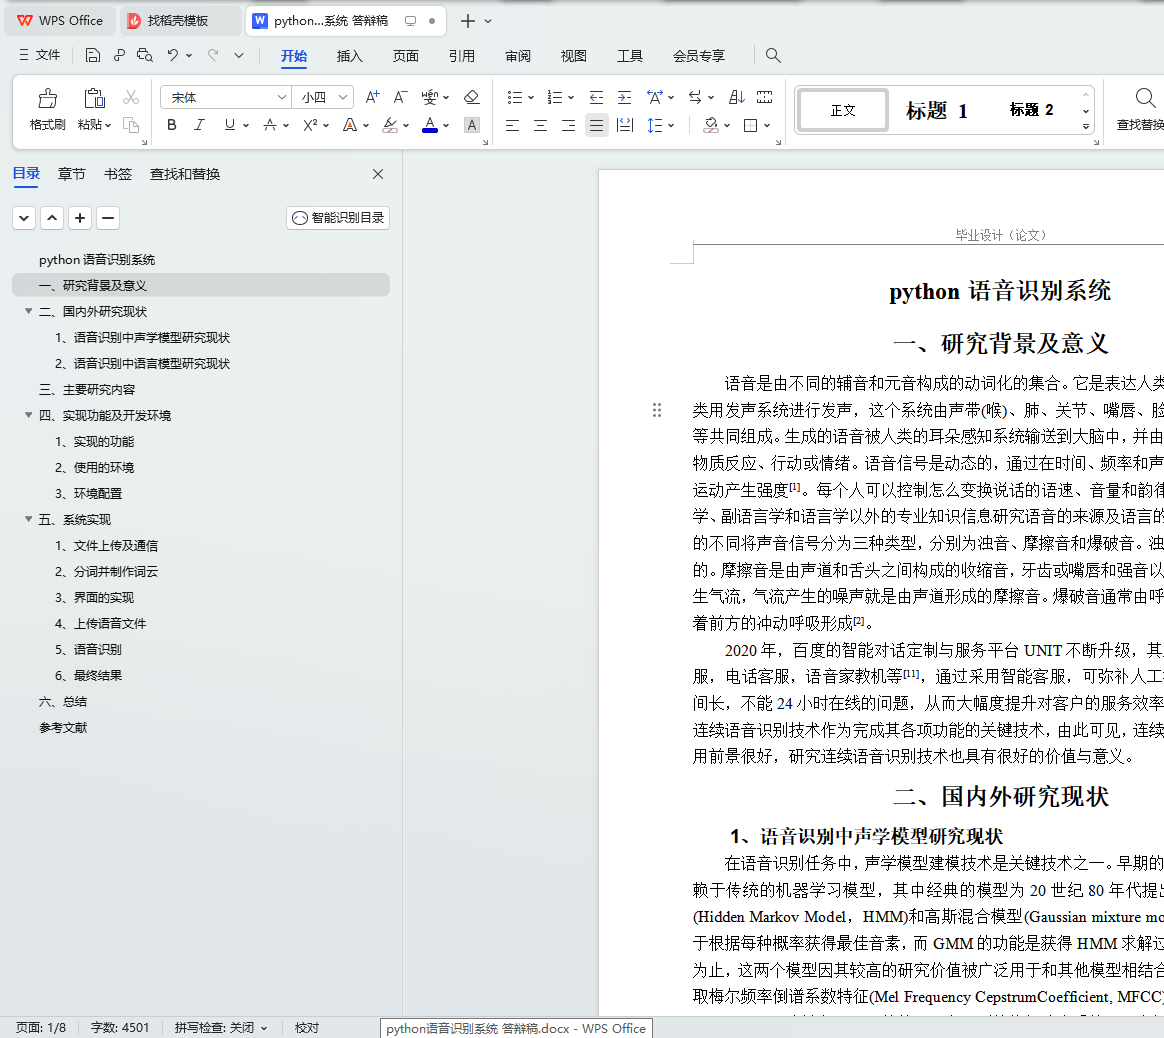The image size is (1164, 1038).
Task: Collapse the 五、系统实现 outline section
Action: point(29,519)
